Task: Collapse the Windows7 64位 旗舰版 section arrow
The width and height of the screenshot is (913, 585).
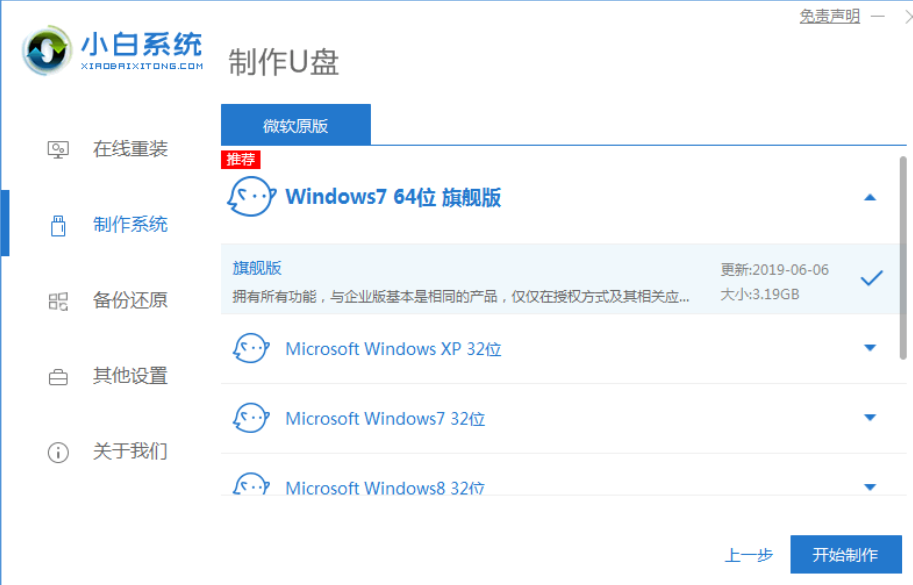Action: pos(869,198)
